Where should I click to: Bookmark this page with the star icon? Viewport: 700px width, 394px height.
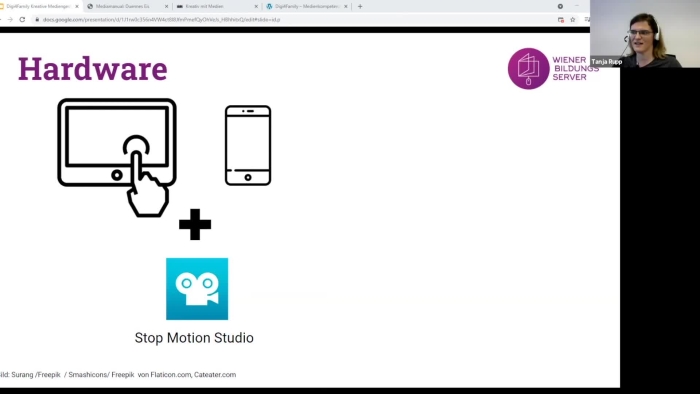click(573, 20)
